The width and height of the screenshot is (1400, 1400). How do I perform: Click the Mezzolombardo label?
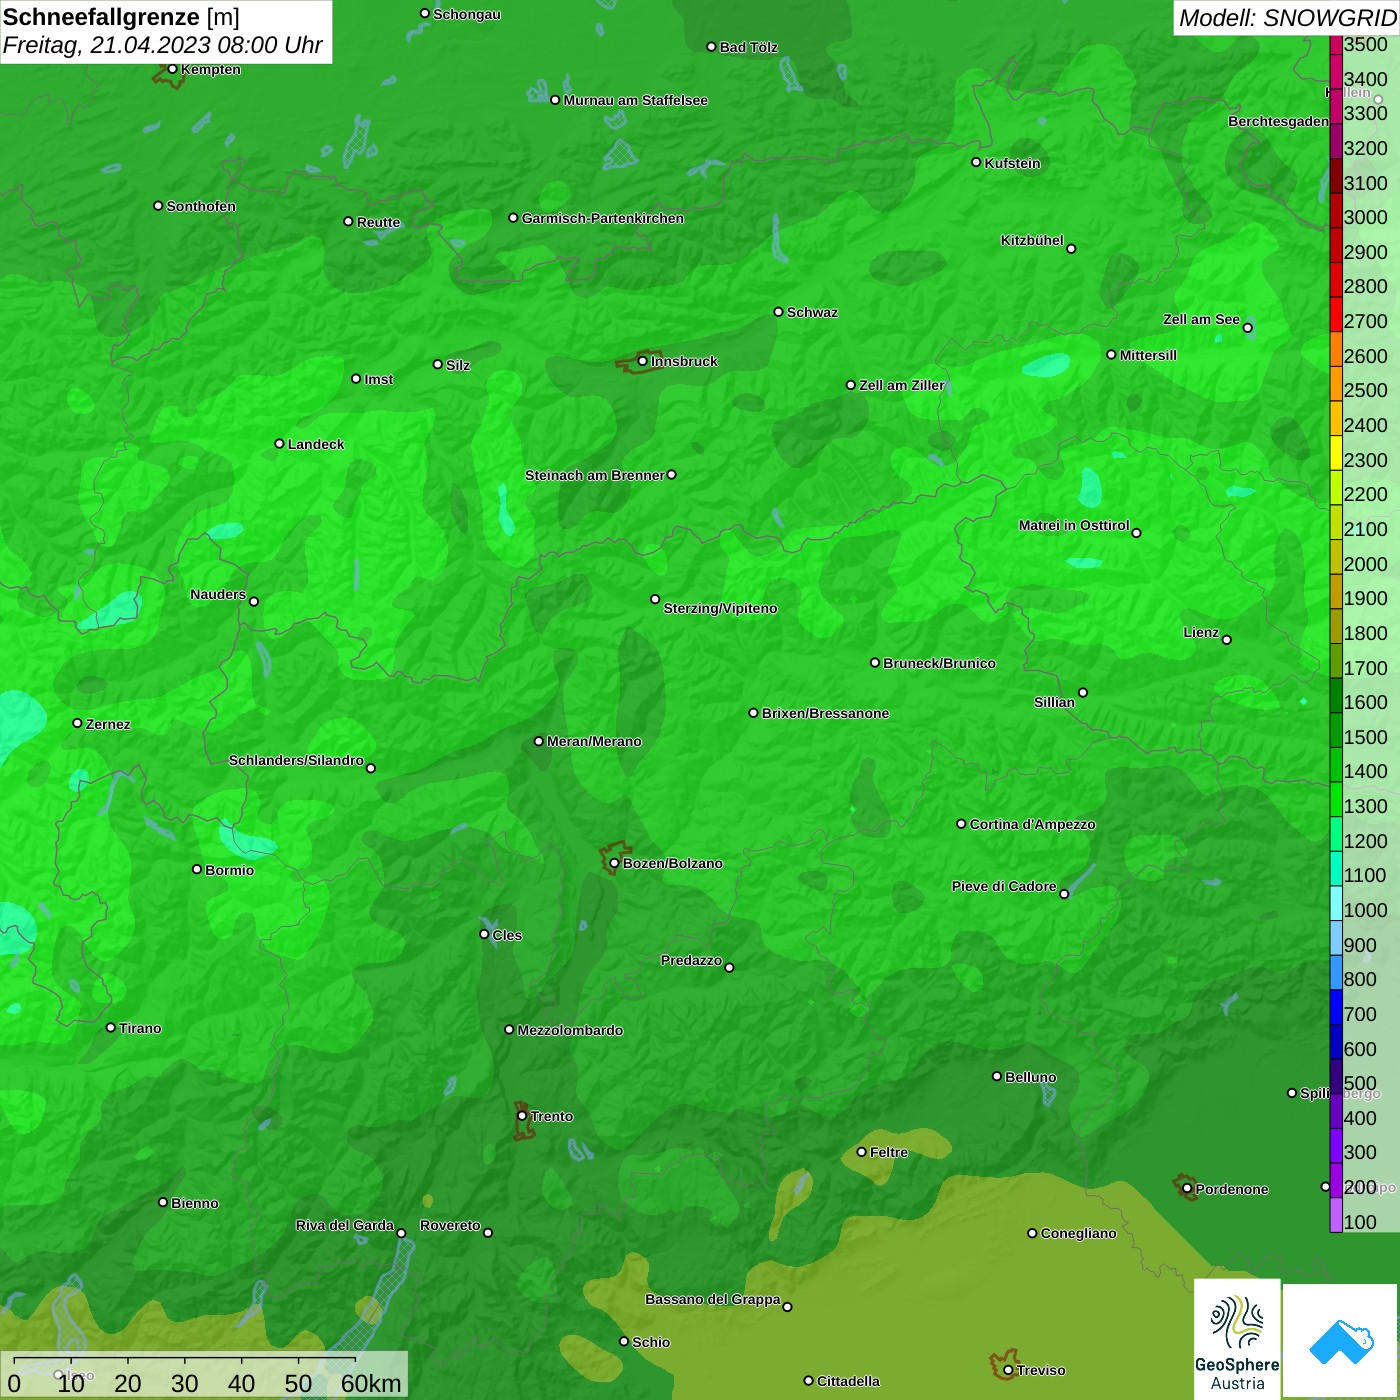pyautogui.click(x=570, y=1030)
